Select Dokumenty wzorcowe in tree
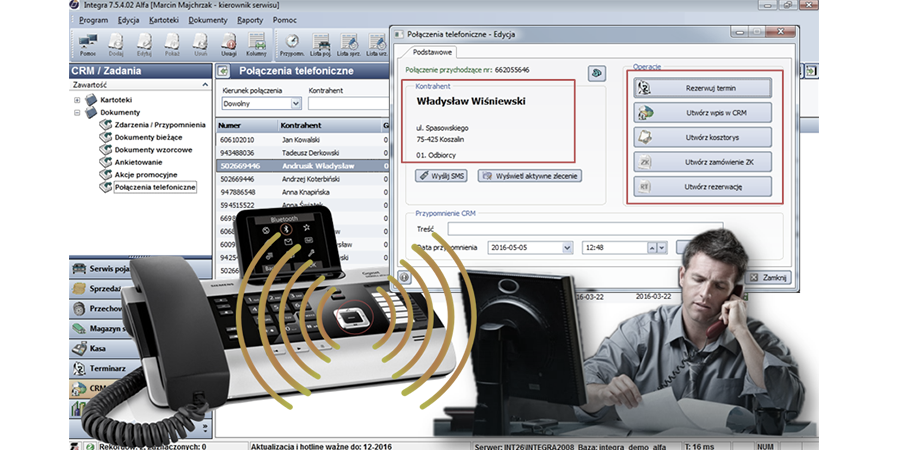The width and height of the screenshot is (900, 450). [x=153, y=150]
